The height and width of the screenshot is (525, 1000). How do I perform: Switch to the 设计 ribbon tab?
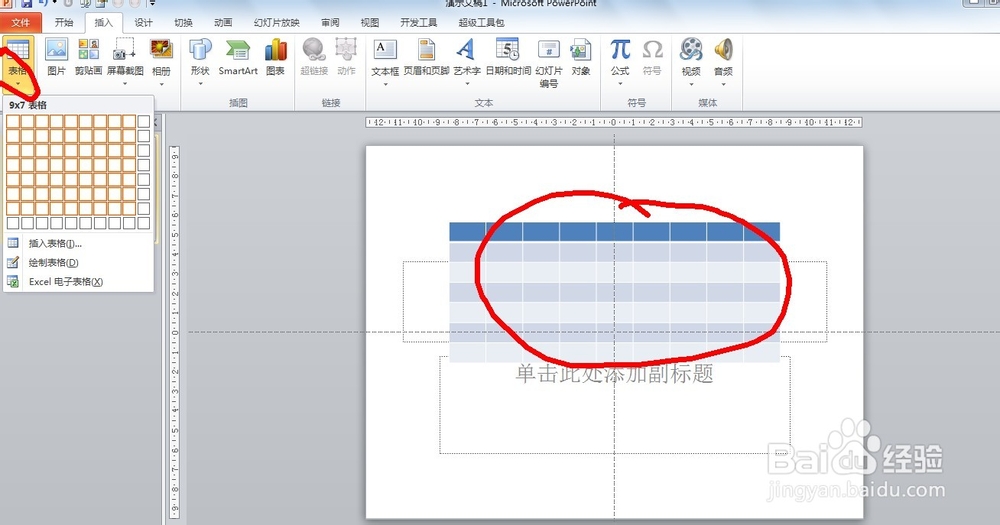[x=143, y=22]
